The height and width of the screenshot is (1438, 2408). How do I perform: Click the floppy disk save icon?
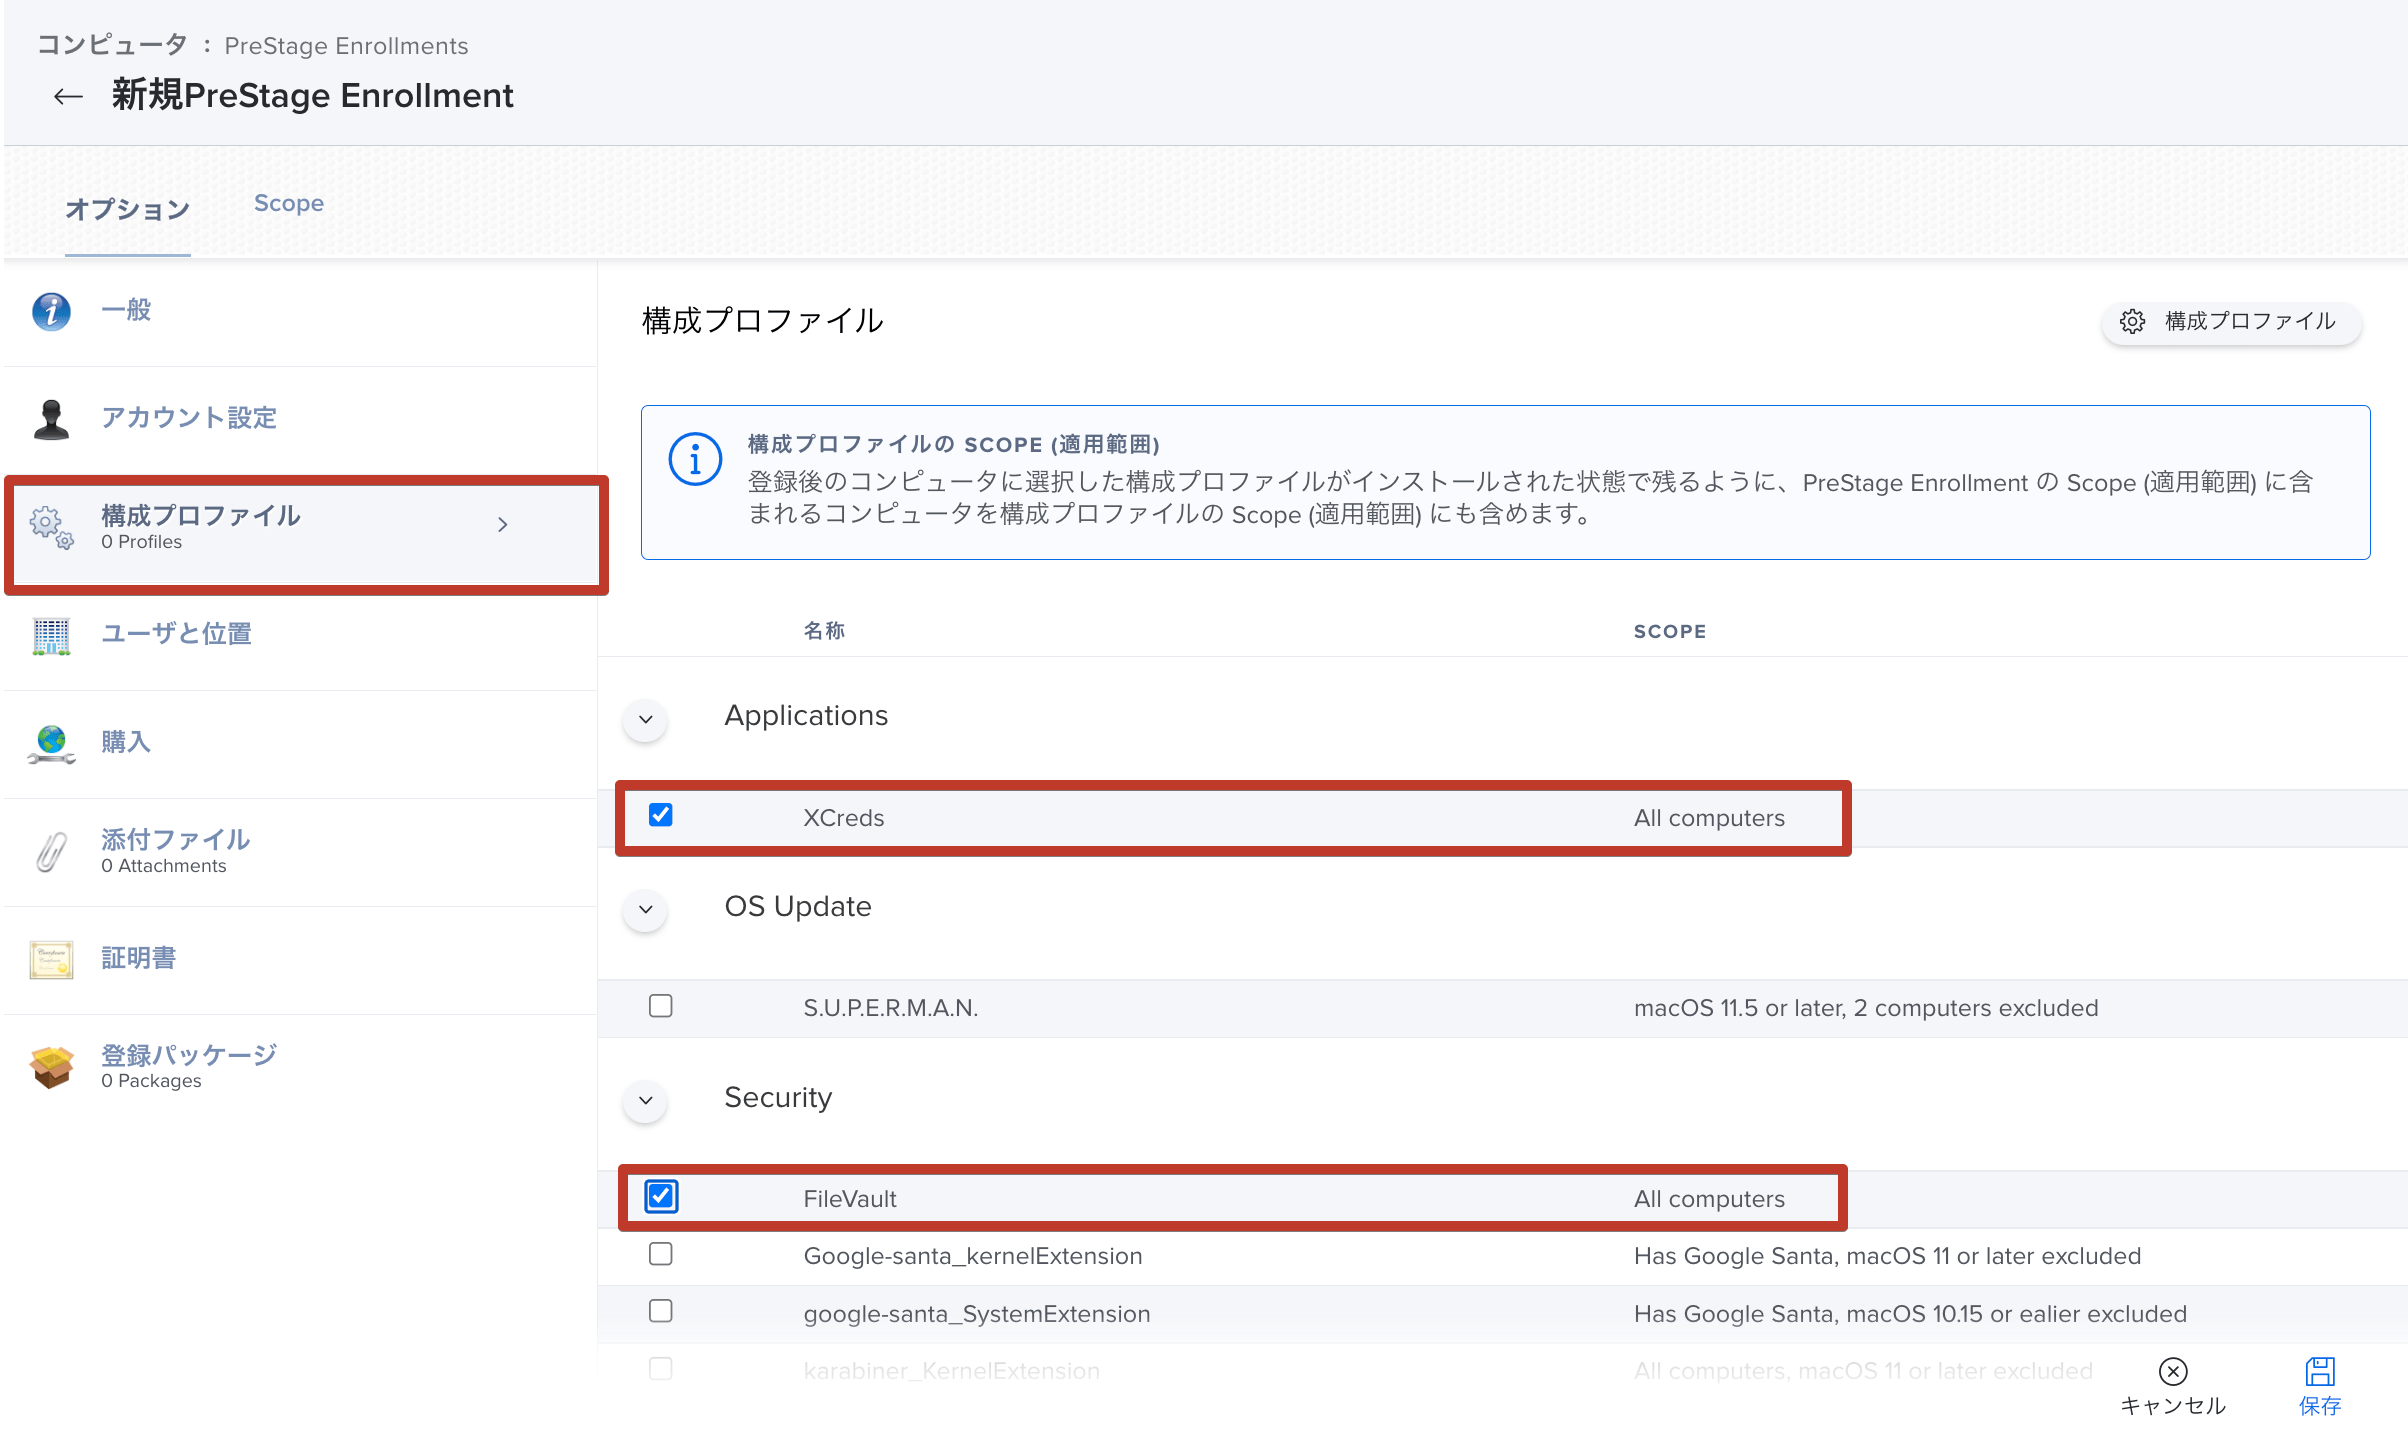2320,1371
